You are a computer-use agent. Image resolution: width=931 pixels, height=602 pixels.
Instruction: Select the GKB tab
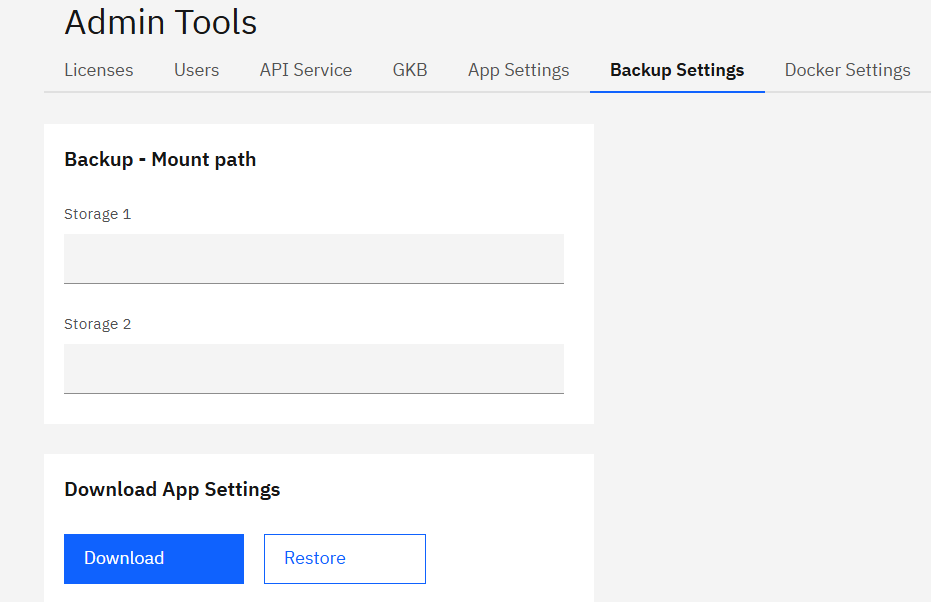pos(409,70)
